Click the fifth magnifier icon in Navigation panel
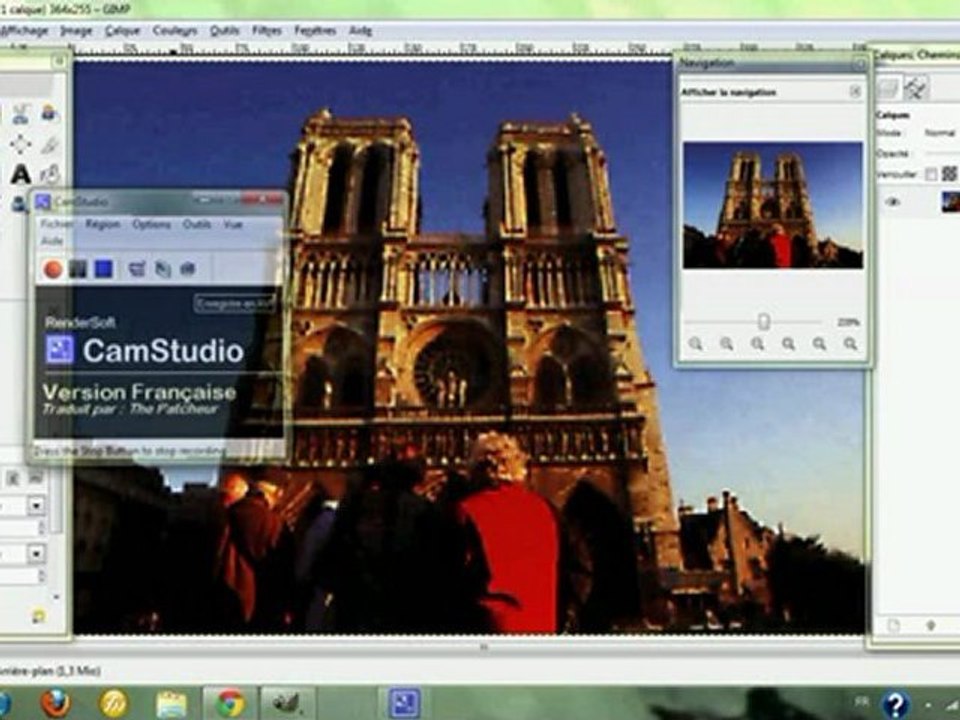This screenshot has height=720, width=960. (x=819, y=344)
